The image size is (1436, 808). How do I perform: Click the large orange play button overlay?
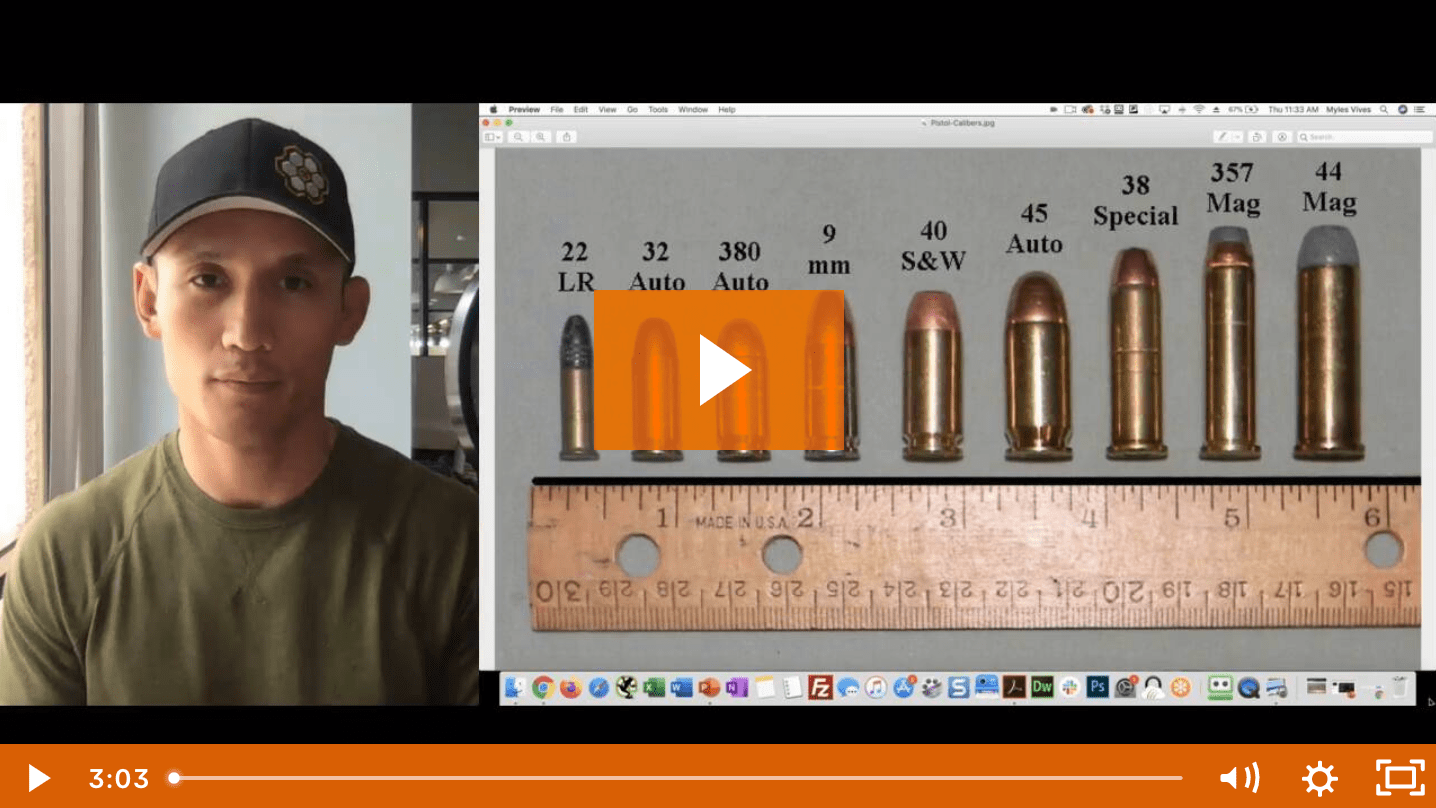pos(718,370)
